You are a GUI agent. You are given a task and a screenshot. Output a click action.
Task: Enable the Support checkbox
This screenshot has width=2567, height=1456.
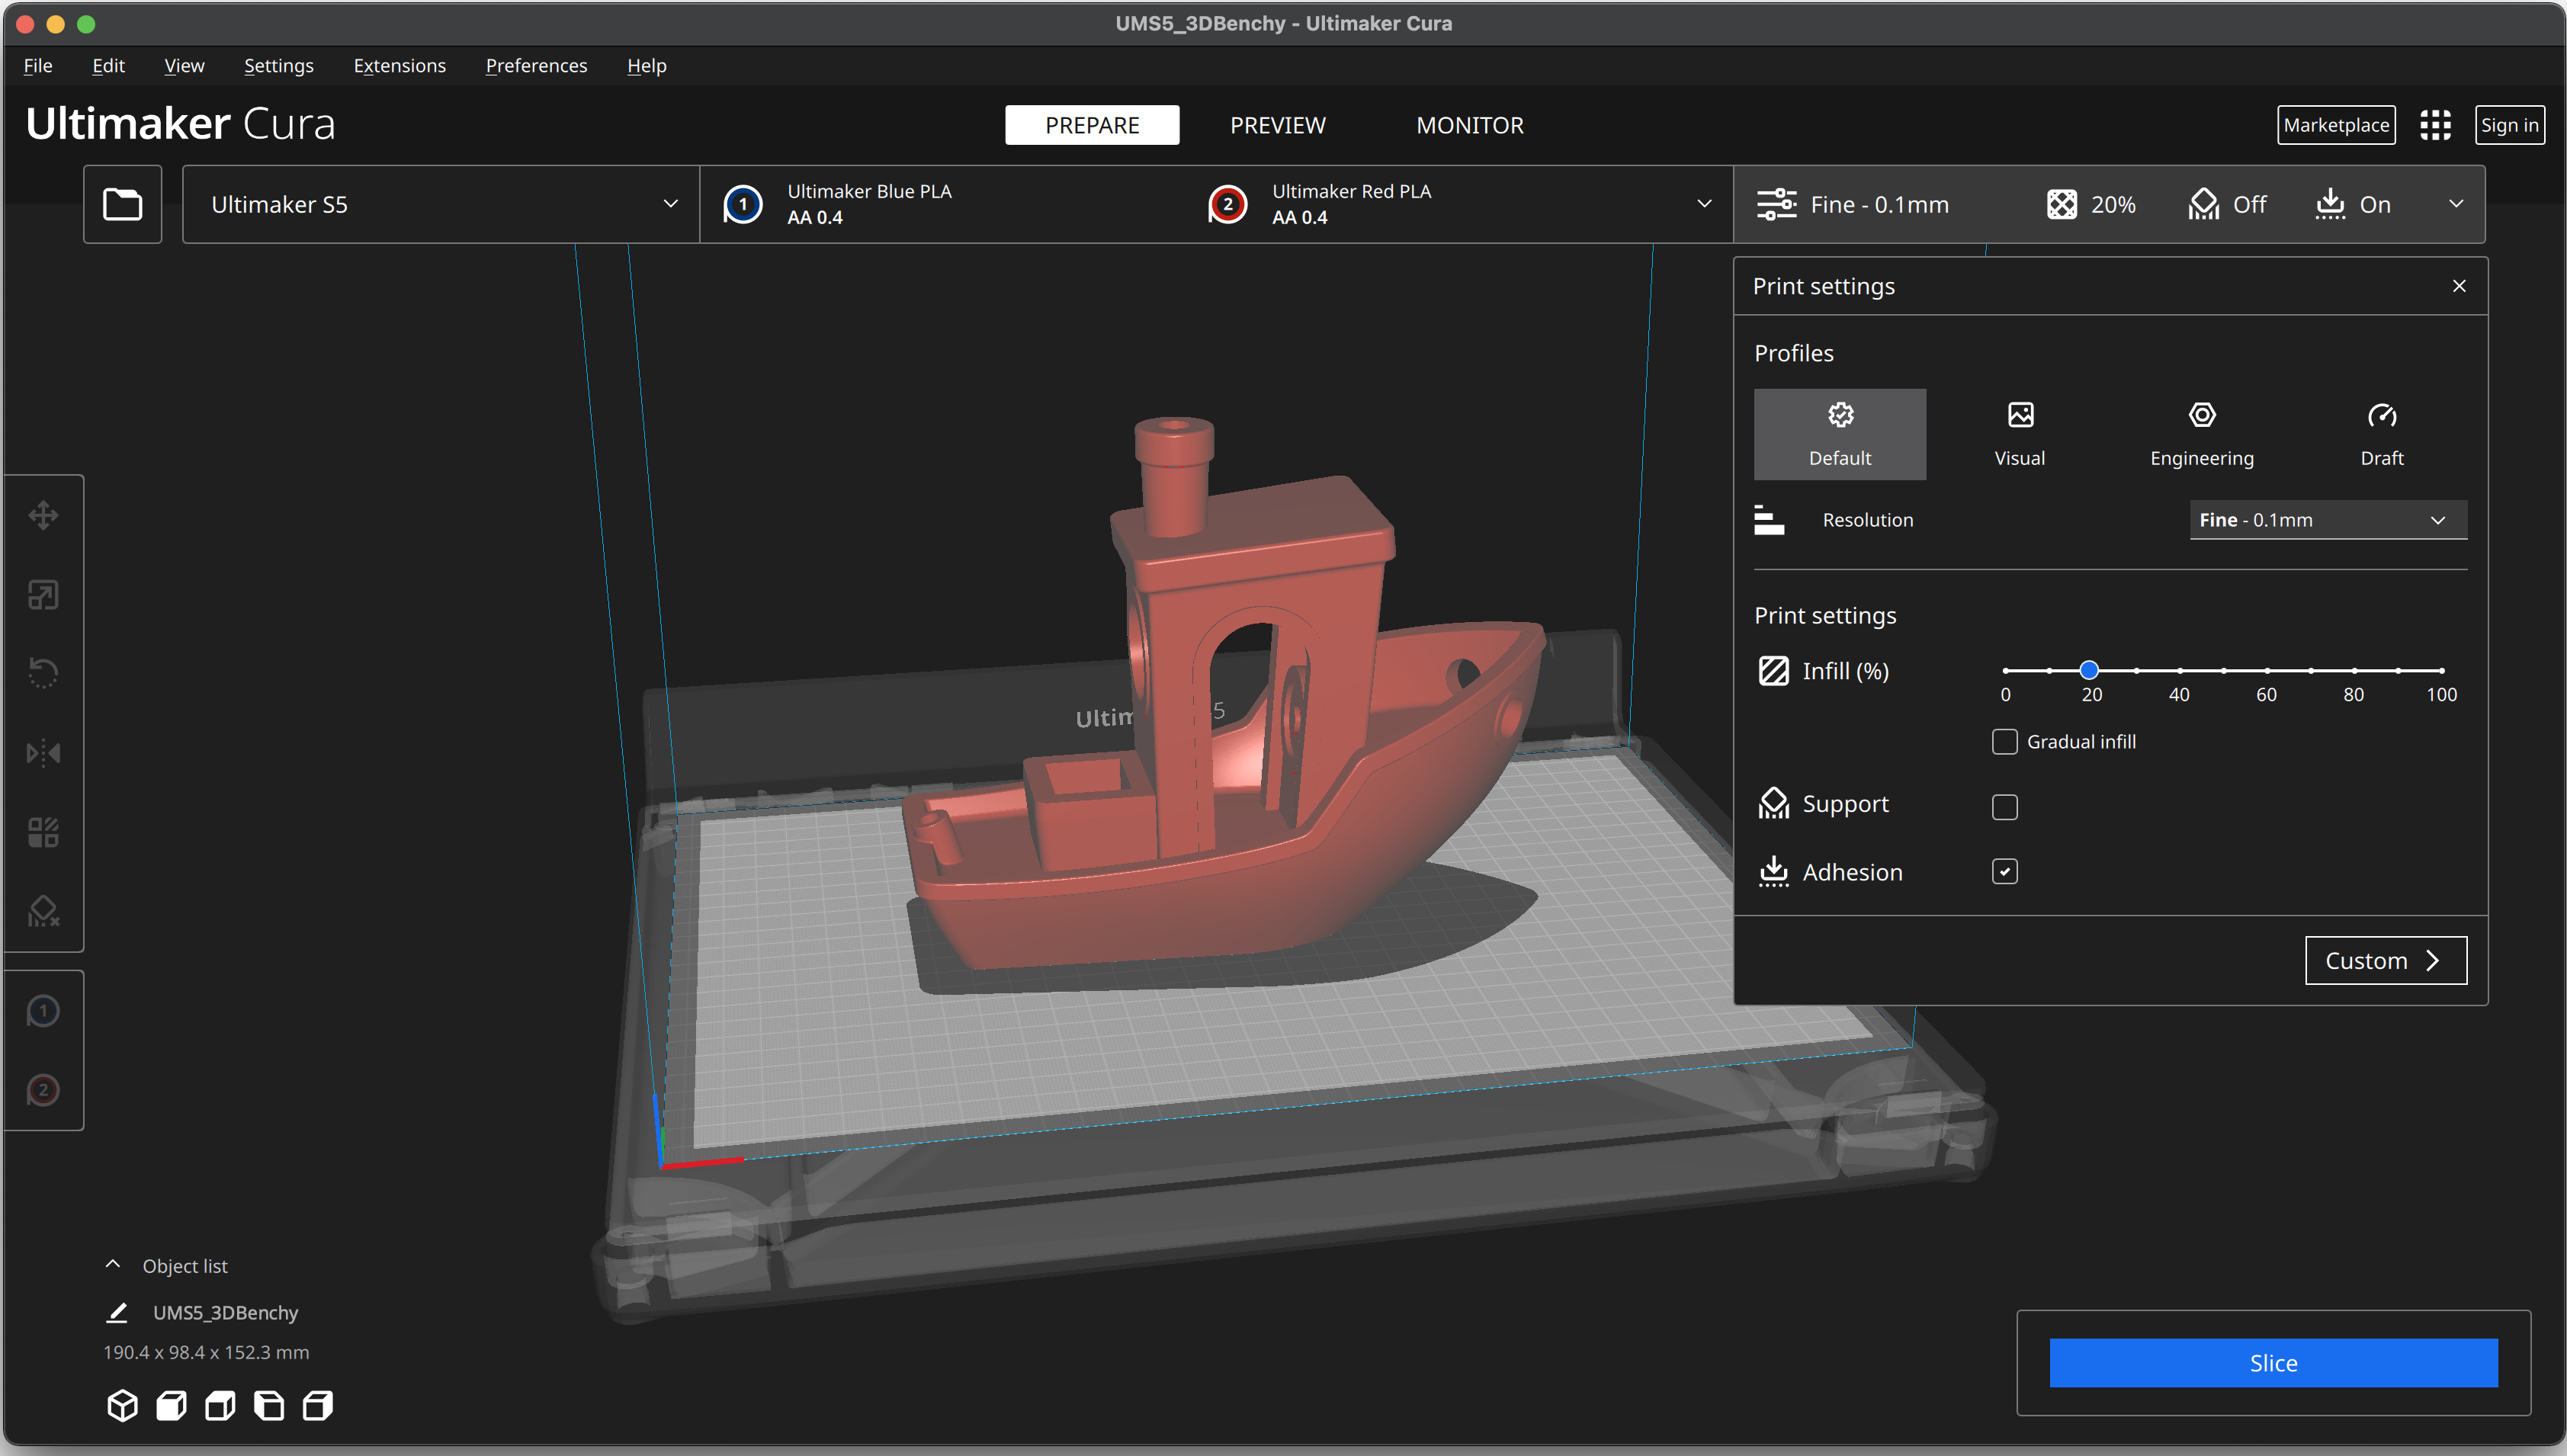click(2004, 807)
